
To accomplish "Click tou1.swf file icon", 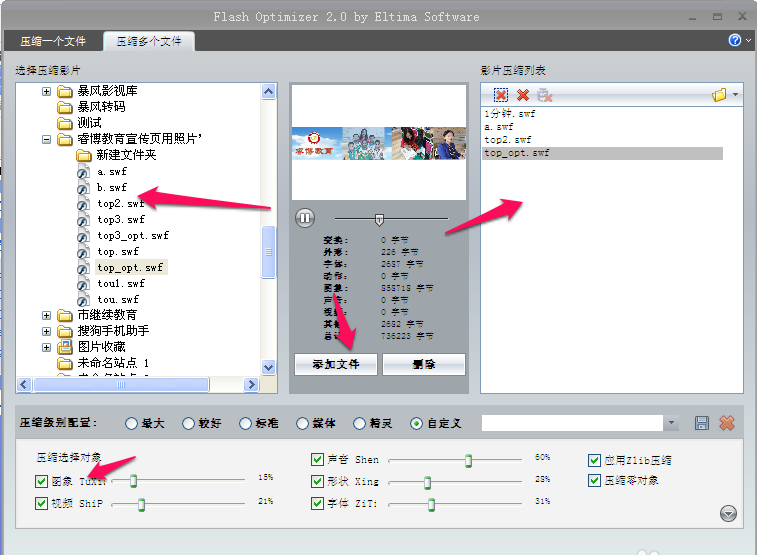I will click(83, 284).
